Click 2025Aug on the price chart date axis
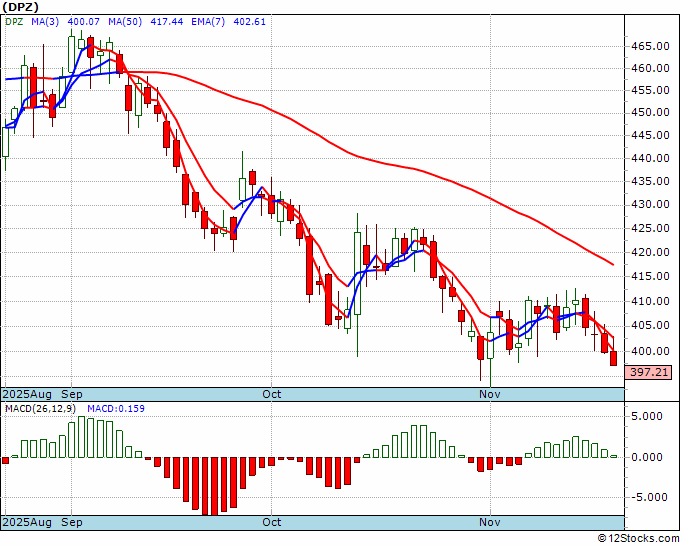Viewport: 680px width, 546px height. tap(27, 394)
